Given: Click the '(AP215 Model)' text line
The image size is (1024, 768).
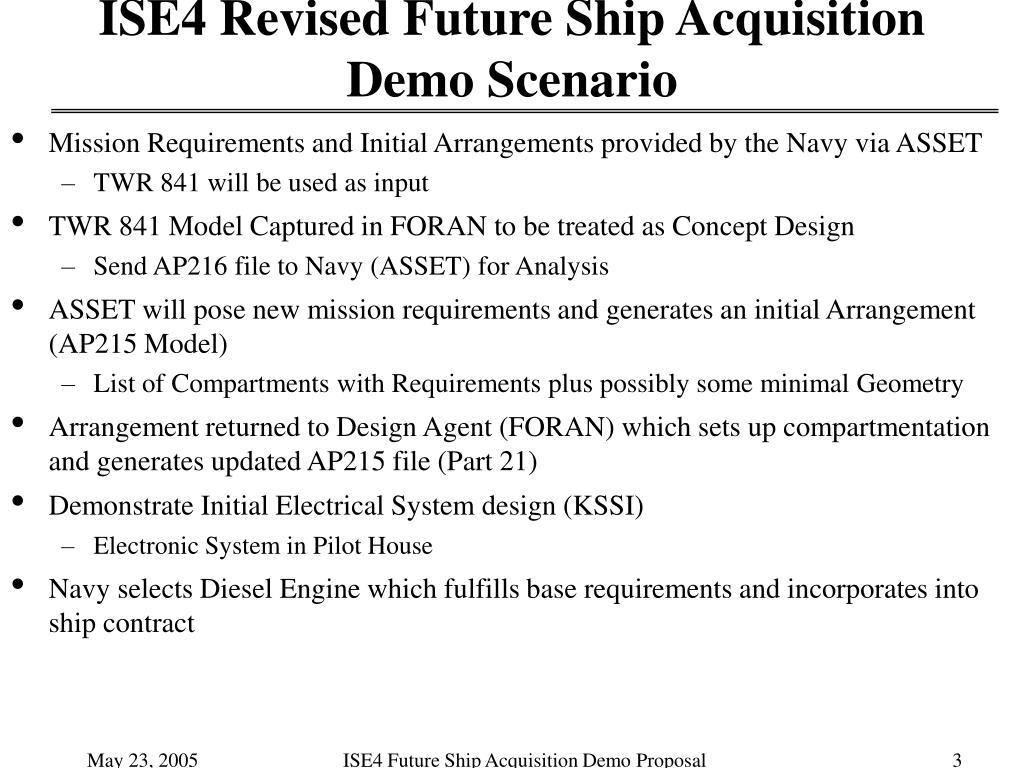Looking at the screenshot, I should pyautogui.click(x=138, y=344).
